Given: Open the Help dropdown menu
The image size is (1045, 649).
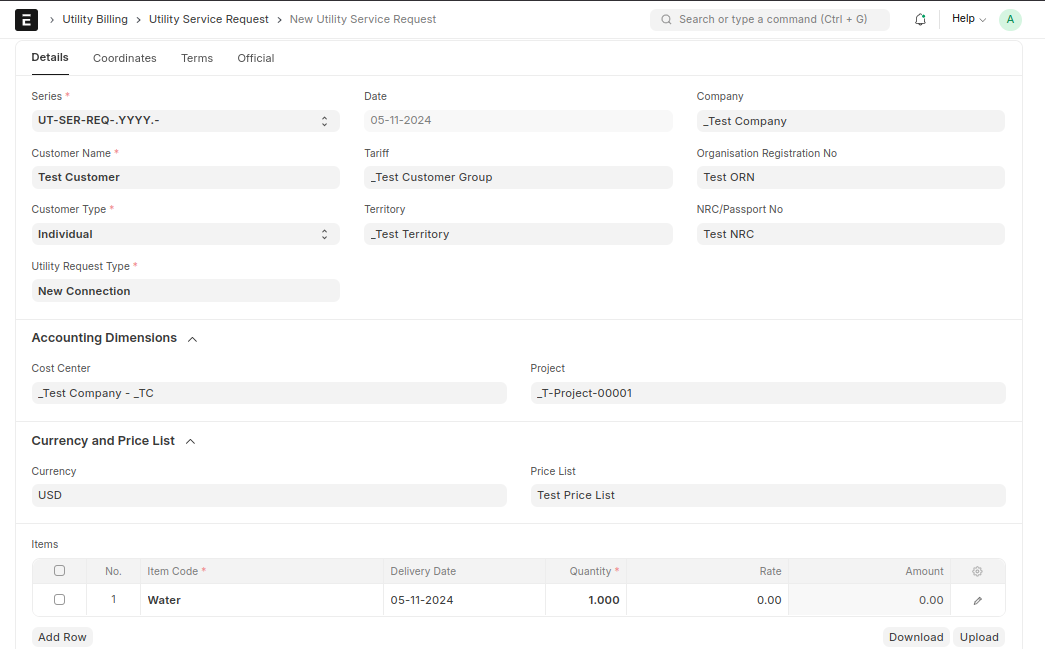Looking at the screenshot, I should click(968, 19).
